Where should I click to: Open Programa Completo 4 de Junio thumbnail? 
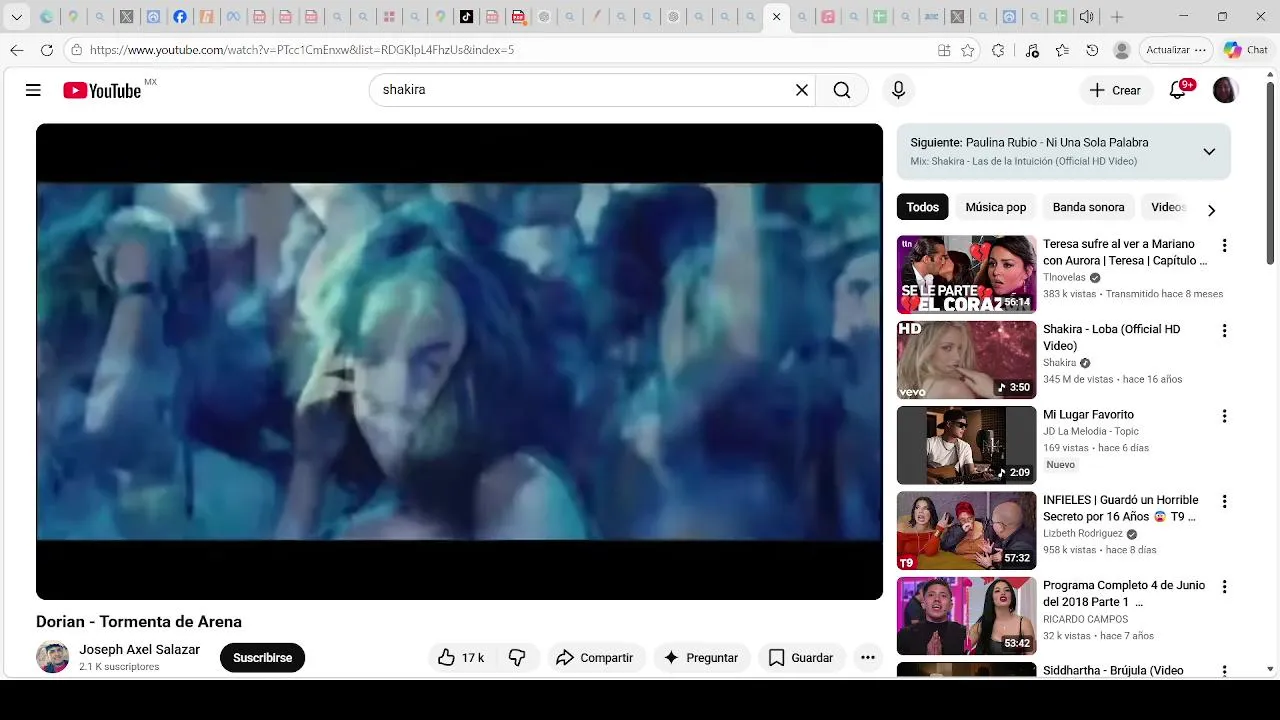(966, 616)
